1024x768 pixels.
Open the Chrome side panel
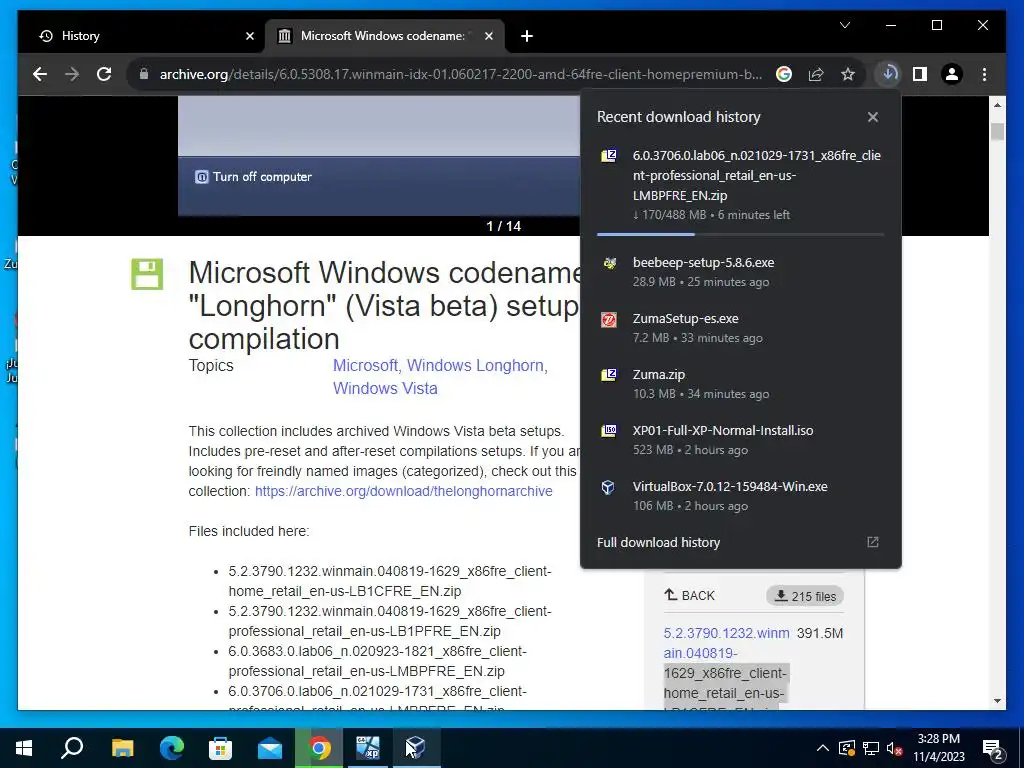coord(920,74)
